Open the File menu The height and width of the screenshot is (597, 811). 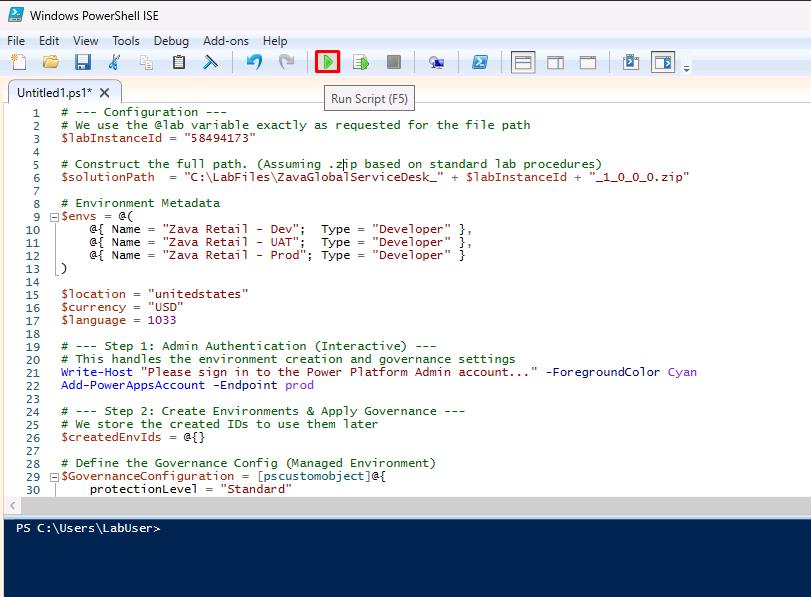tap(16, 41)
